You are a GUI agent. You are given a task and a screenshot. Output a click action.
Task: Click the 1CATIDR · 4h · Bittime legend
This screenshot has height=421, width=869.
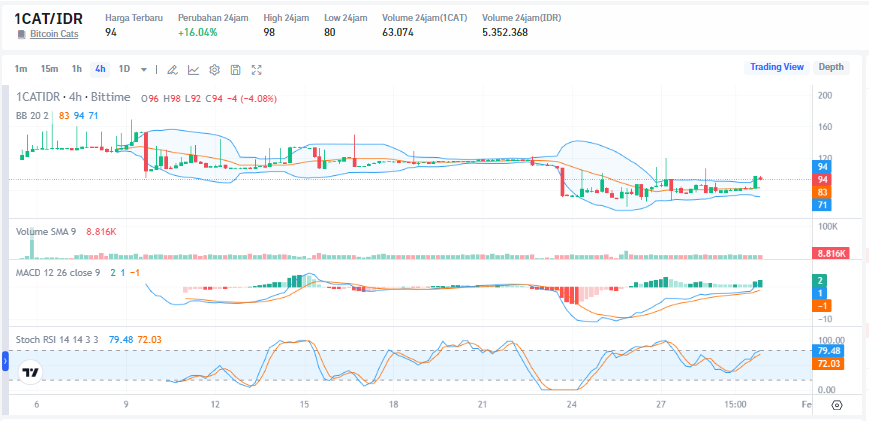pos(73,97)
